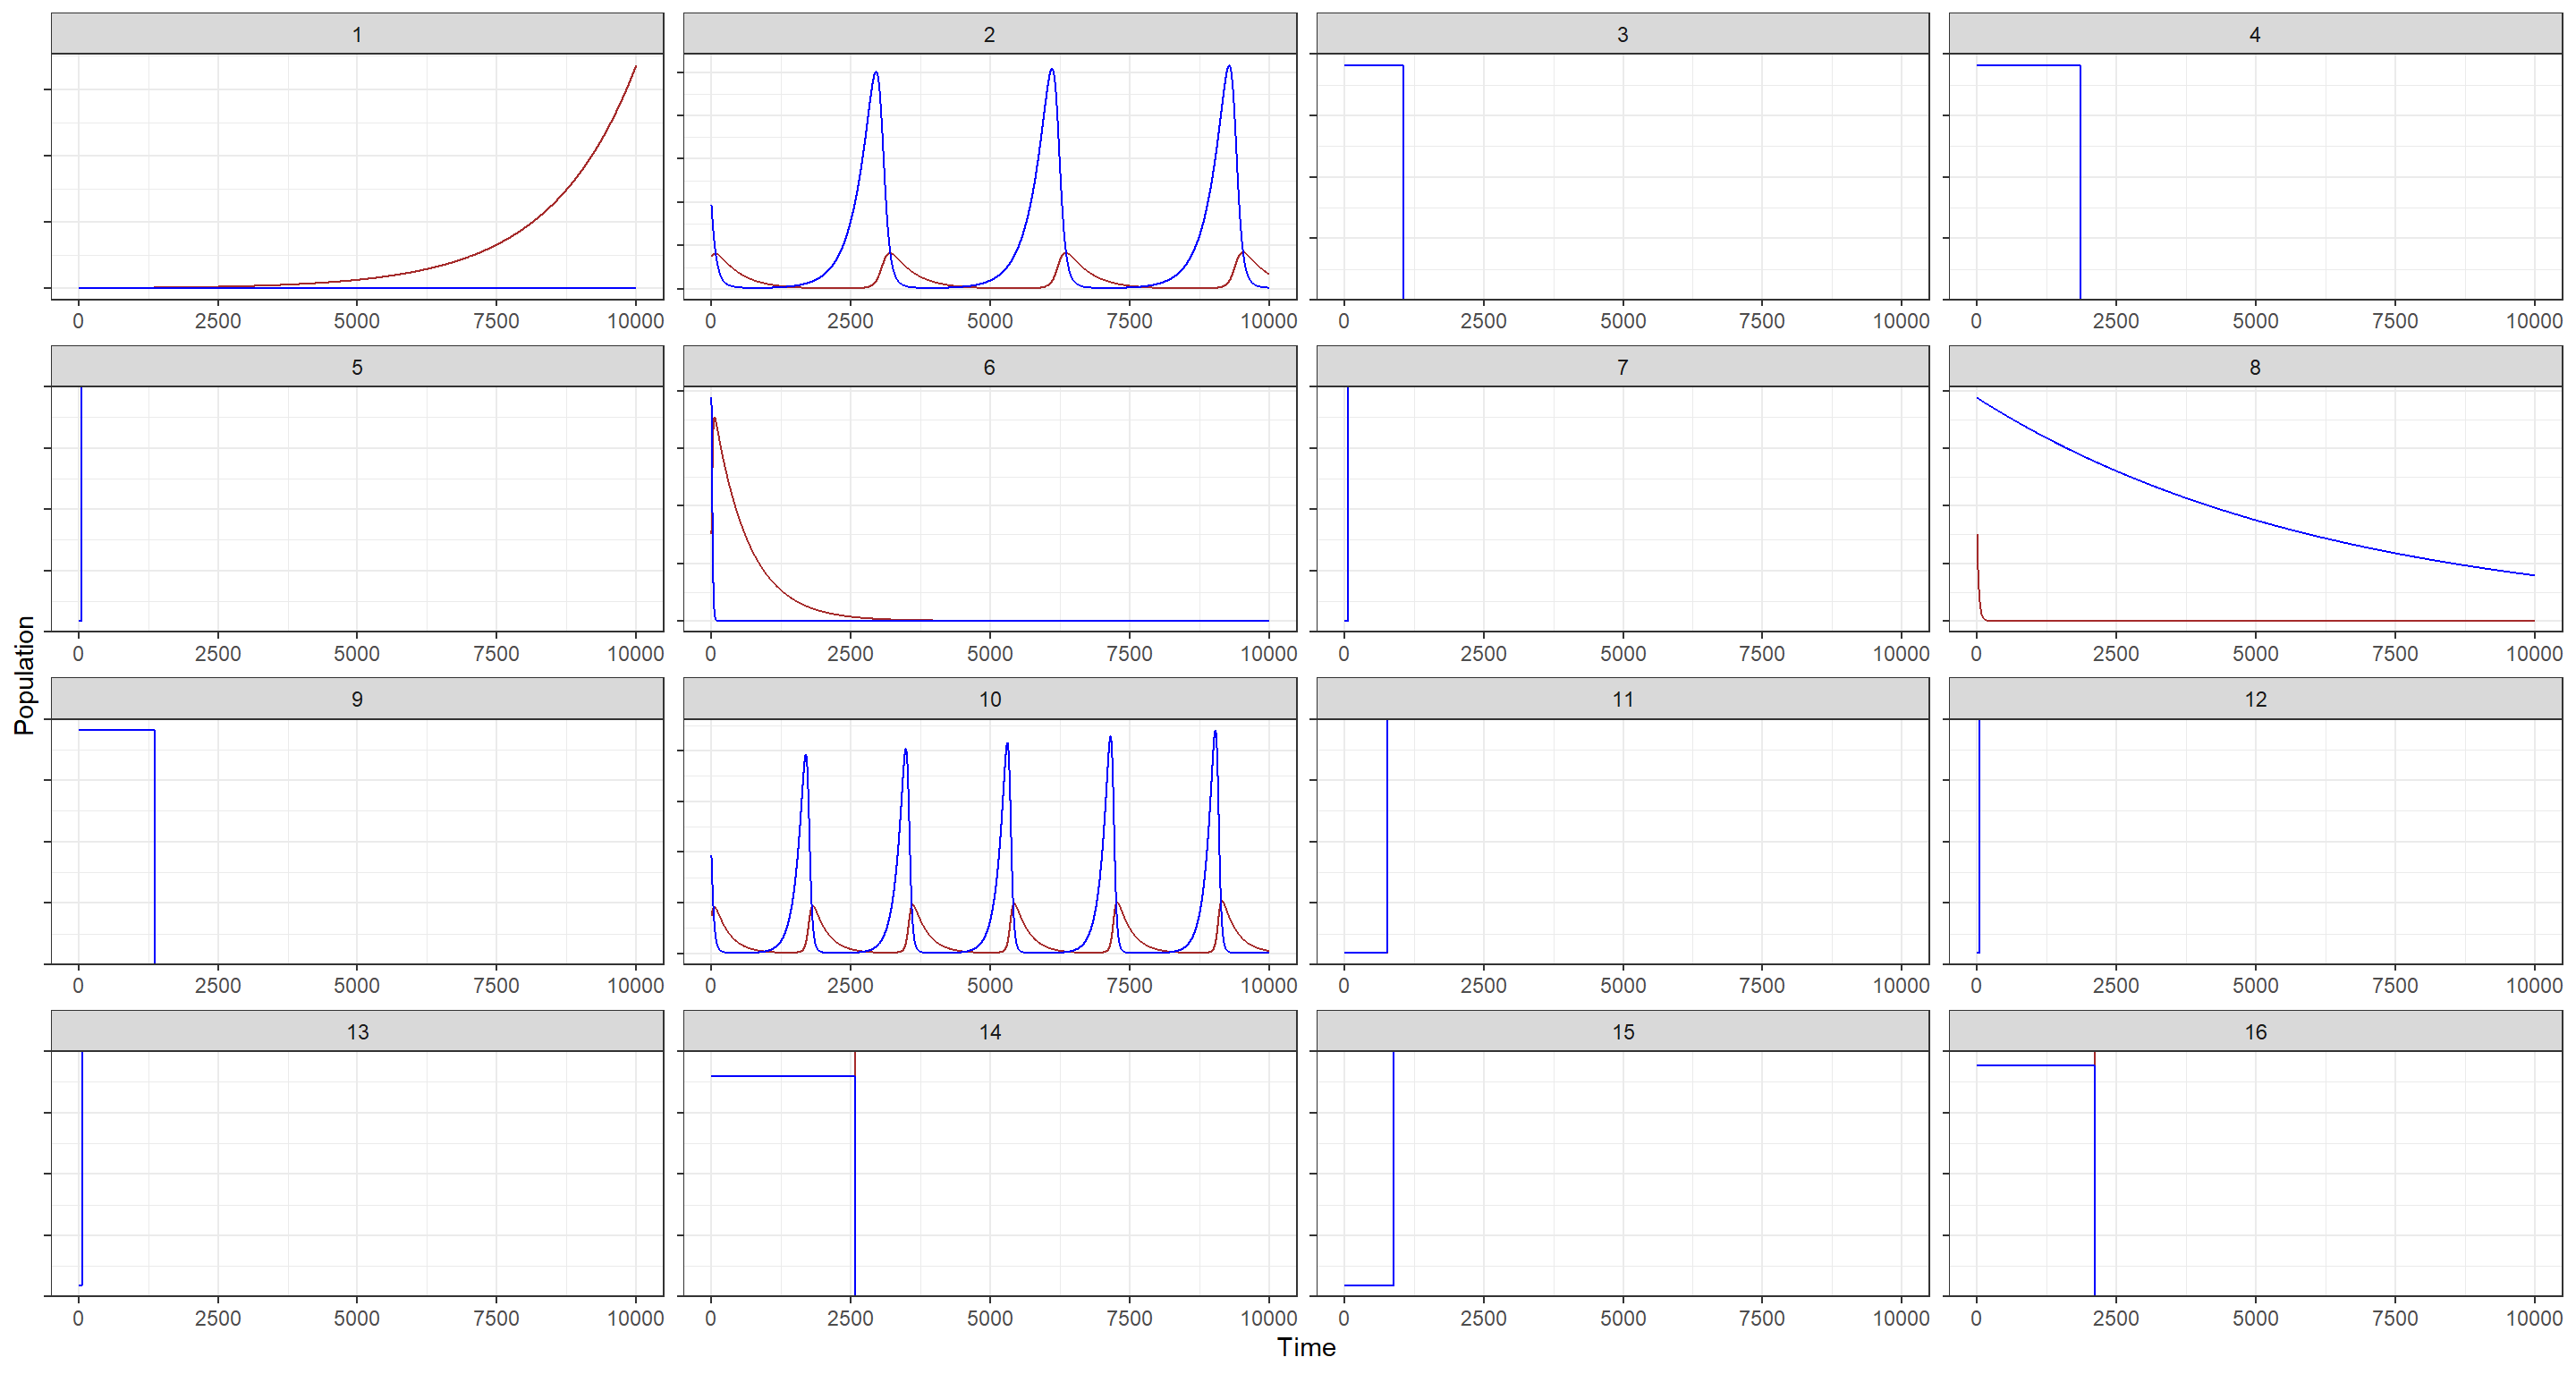Click the facet header labeled 2
This screenshot has width=2576, height=1374.
click(989, 34)
